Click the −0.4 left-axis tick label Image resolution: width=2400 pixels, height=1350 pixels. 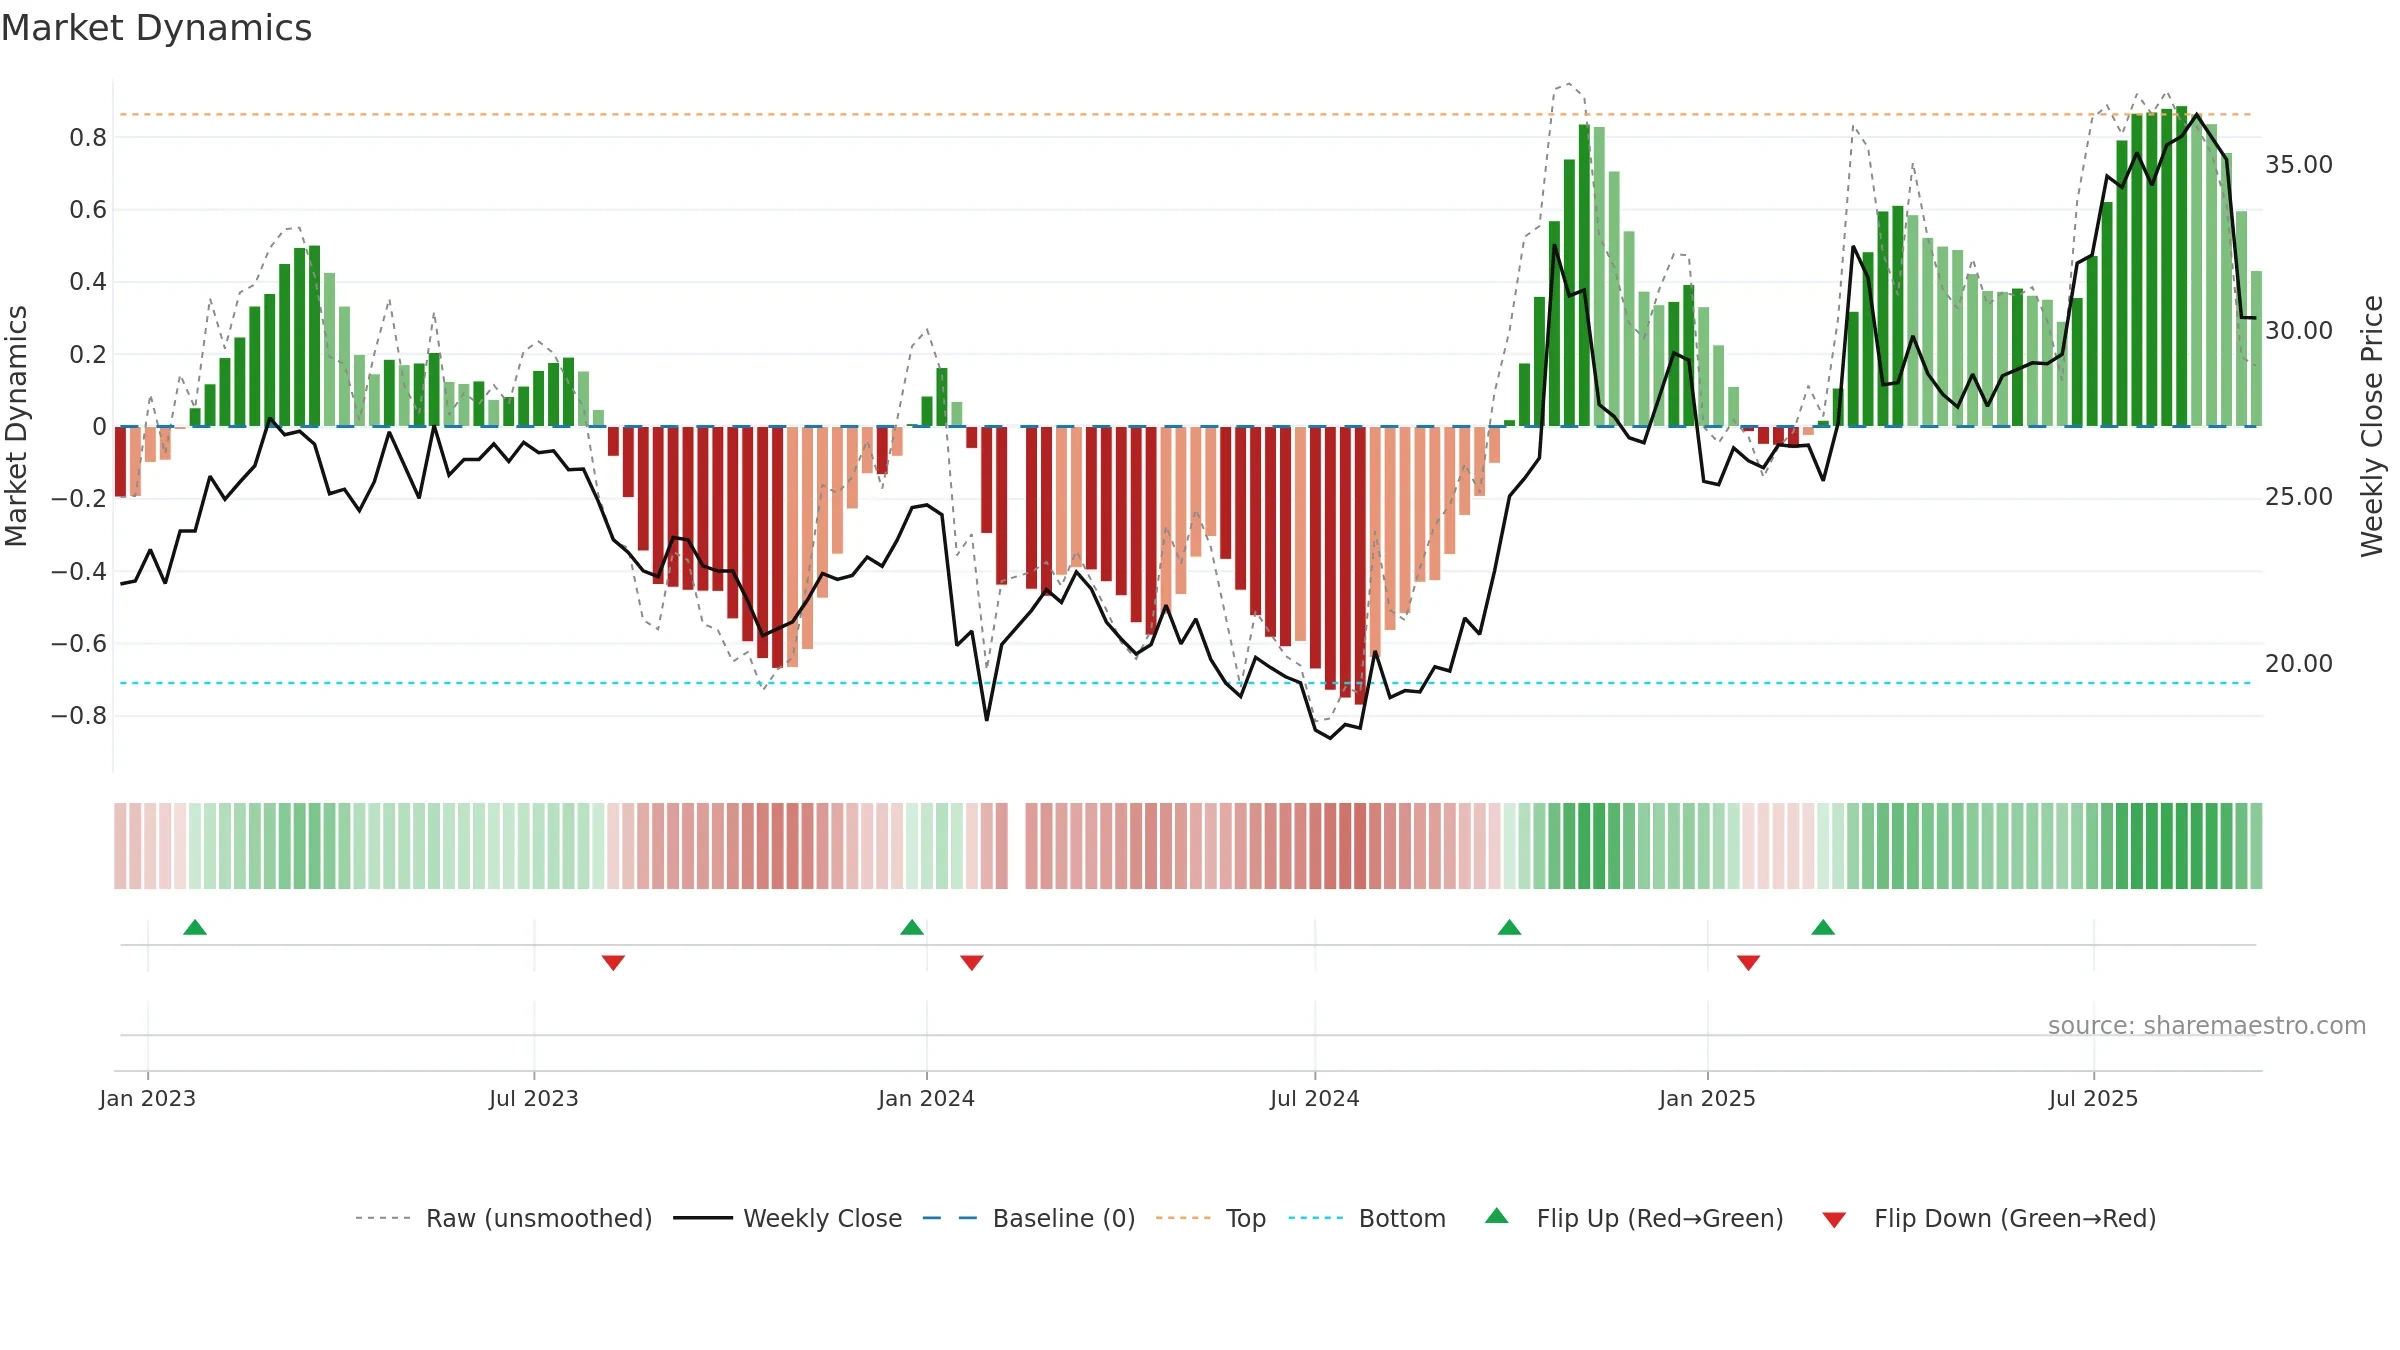tap(79, 571)
